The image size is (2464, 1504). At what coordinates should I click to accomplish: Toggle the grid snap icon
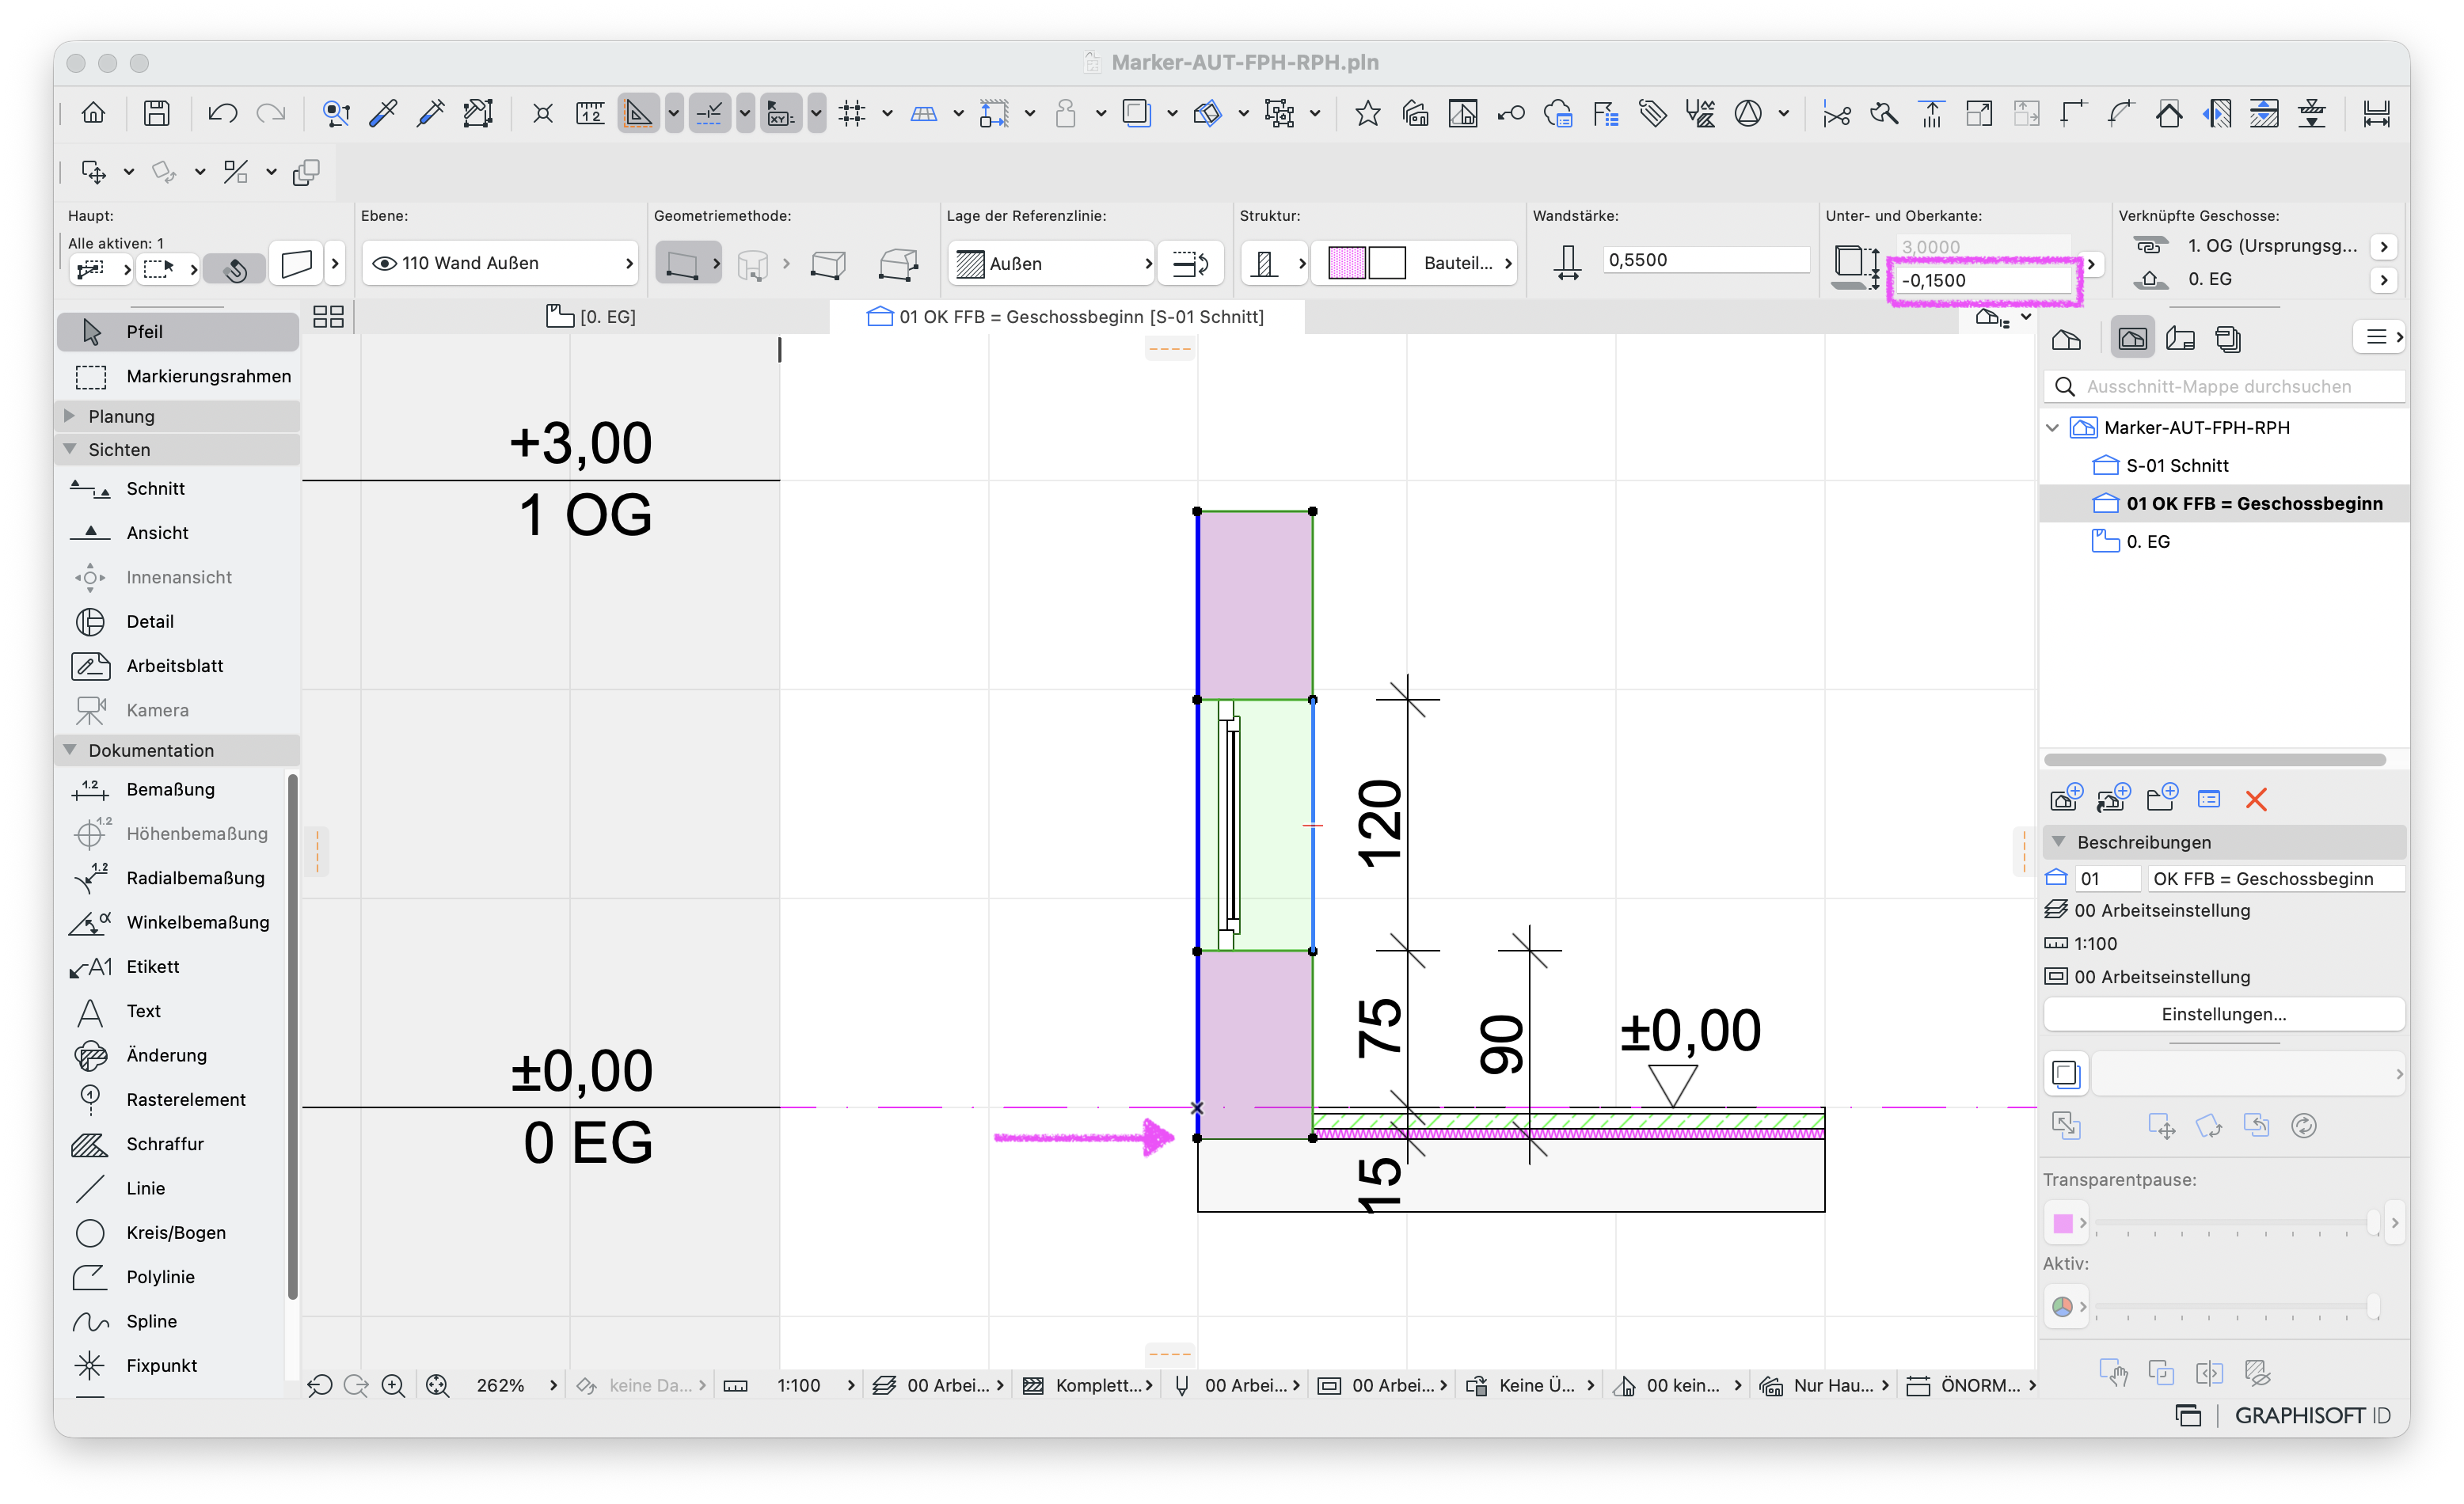tap(852, 113)
